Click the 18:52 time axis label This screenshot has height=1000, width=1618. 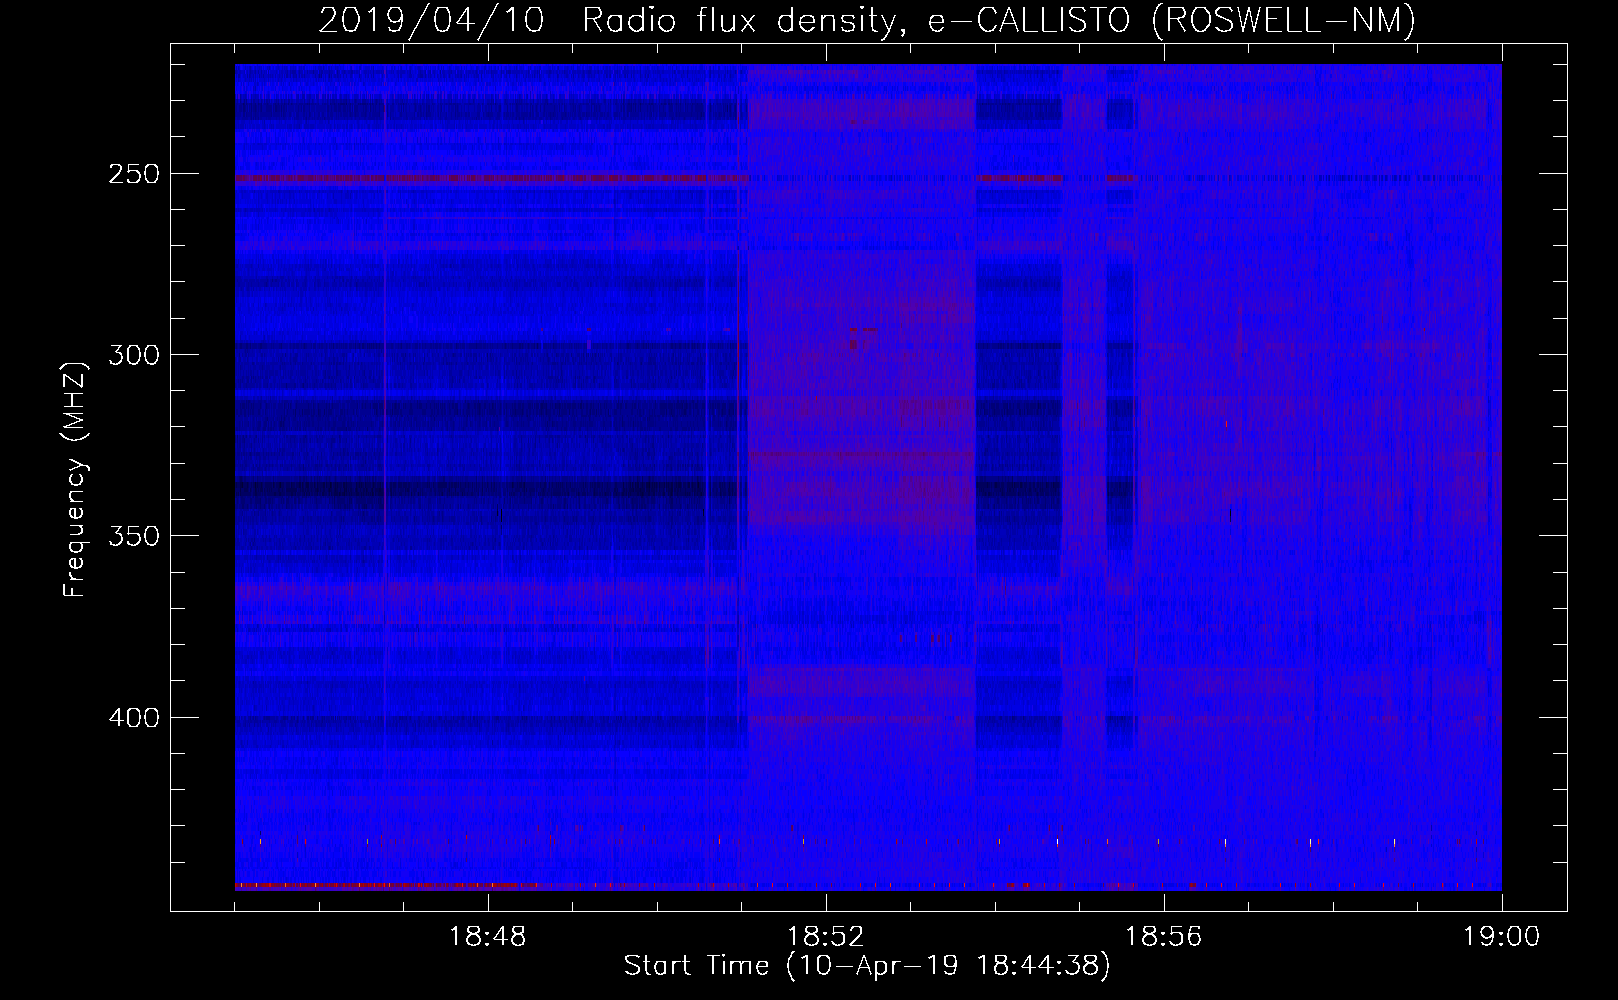[826, 937]
